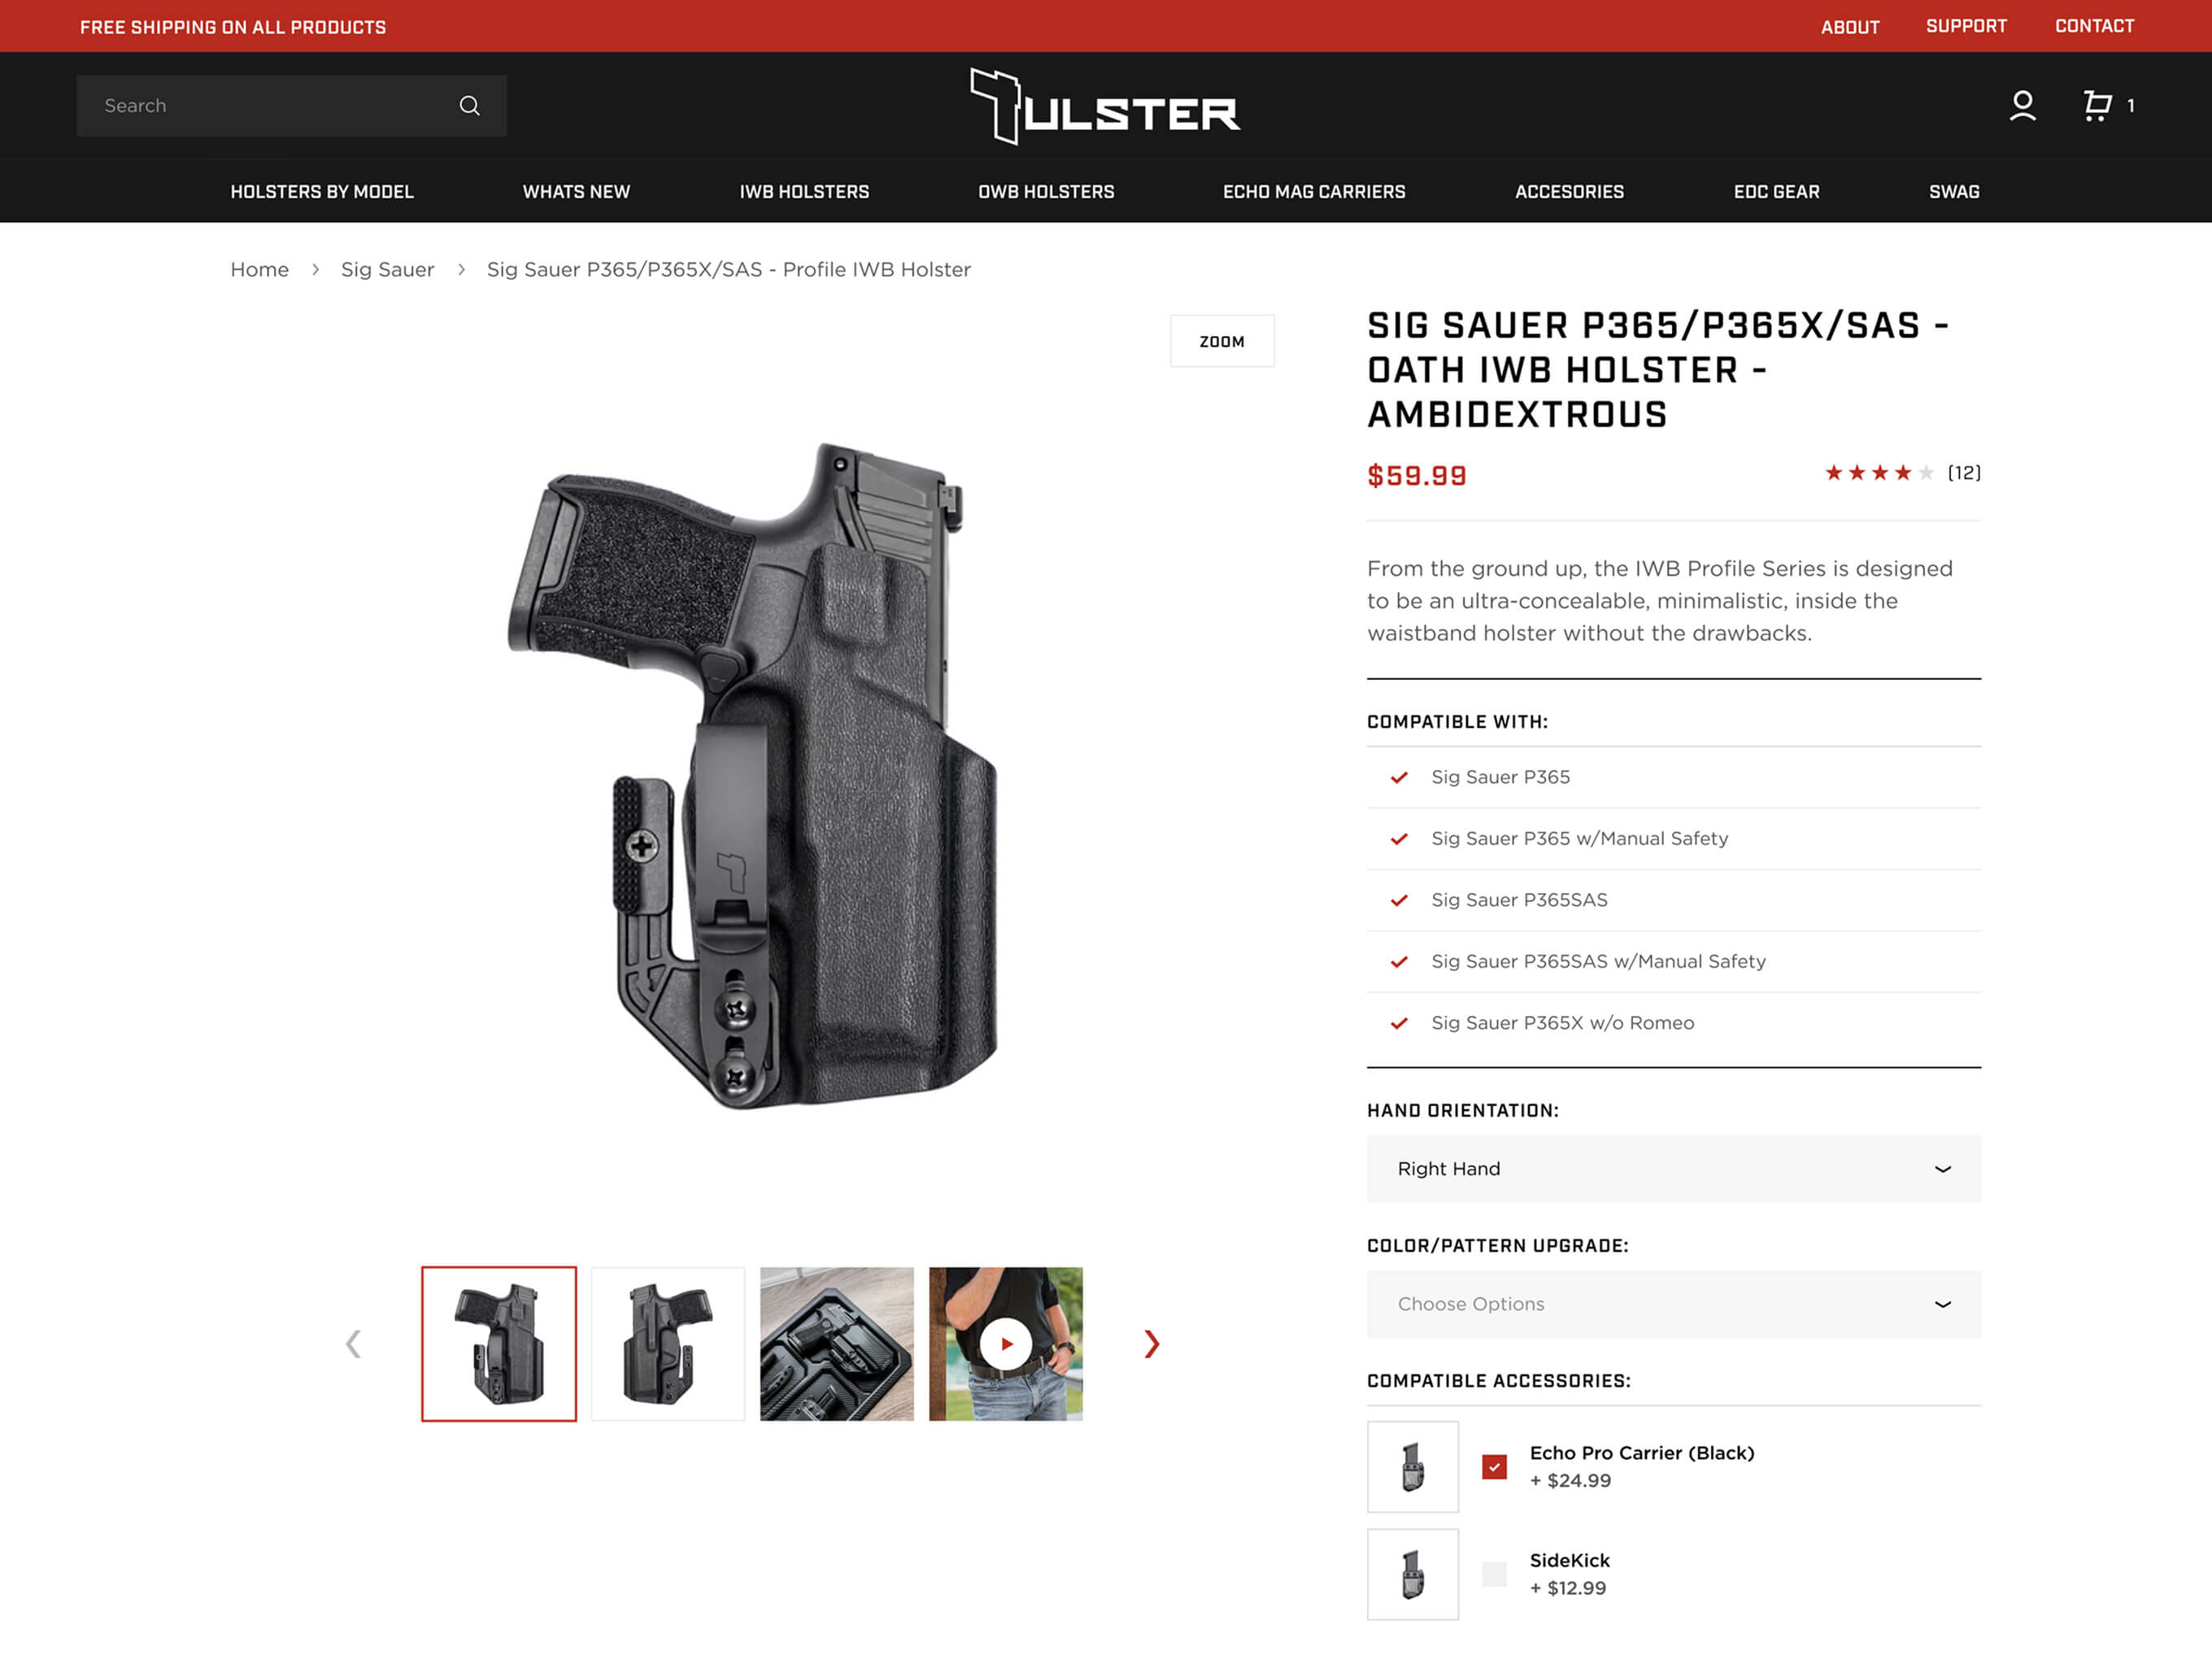Image resolution: width=2212 pixels, height=1669 pixels.
Task: Click the Zoom button
Action: point(1222,341)
